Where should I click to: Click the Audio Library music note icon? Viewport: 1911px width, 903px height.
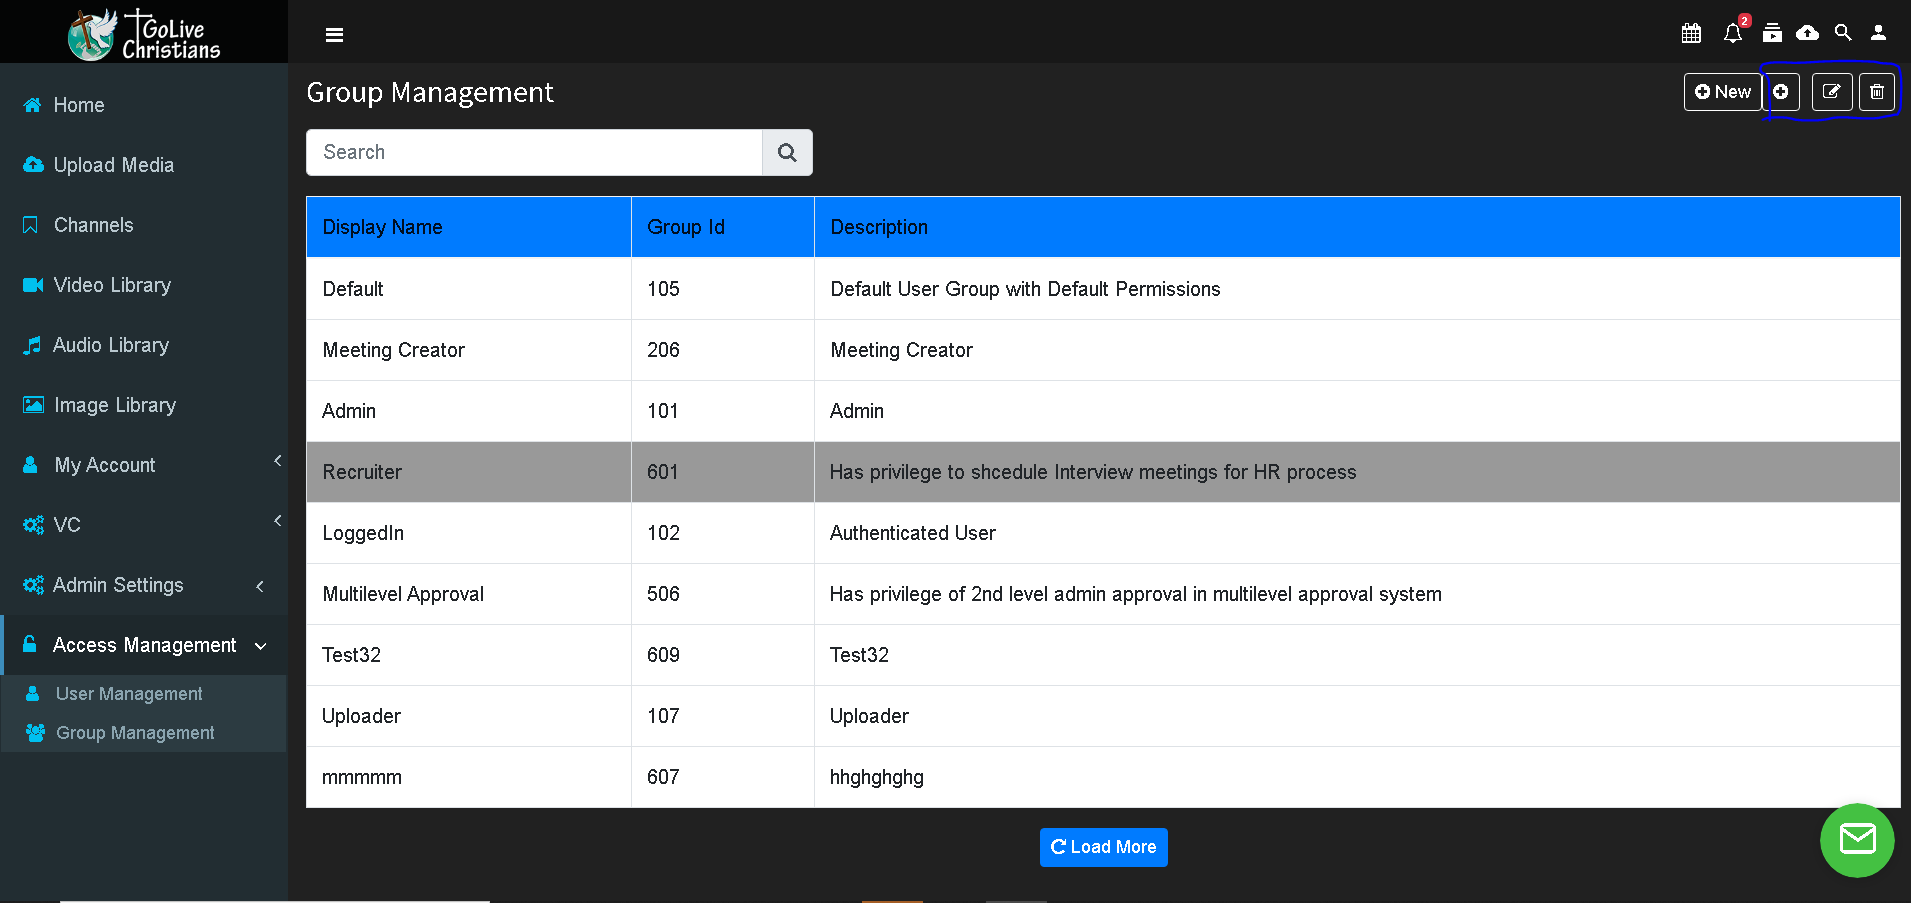(32, 345)
